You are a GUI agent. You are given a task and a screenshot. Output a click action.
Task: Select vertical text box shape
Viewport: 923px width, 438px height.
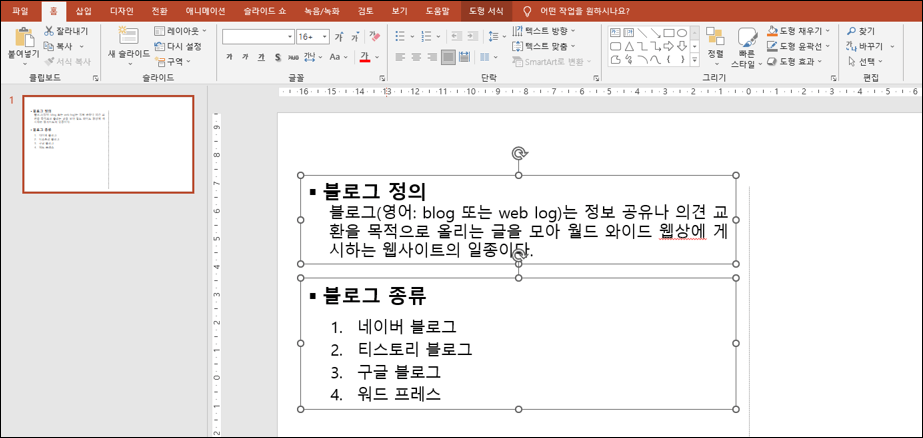click(x=628, y=32)
